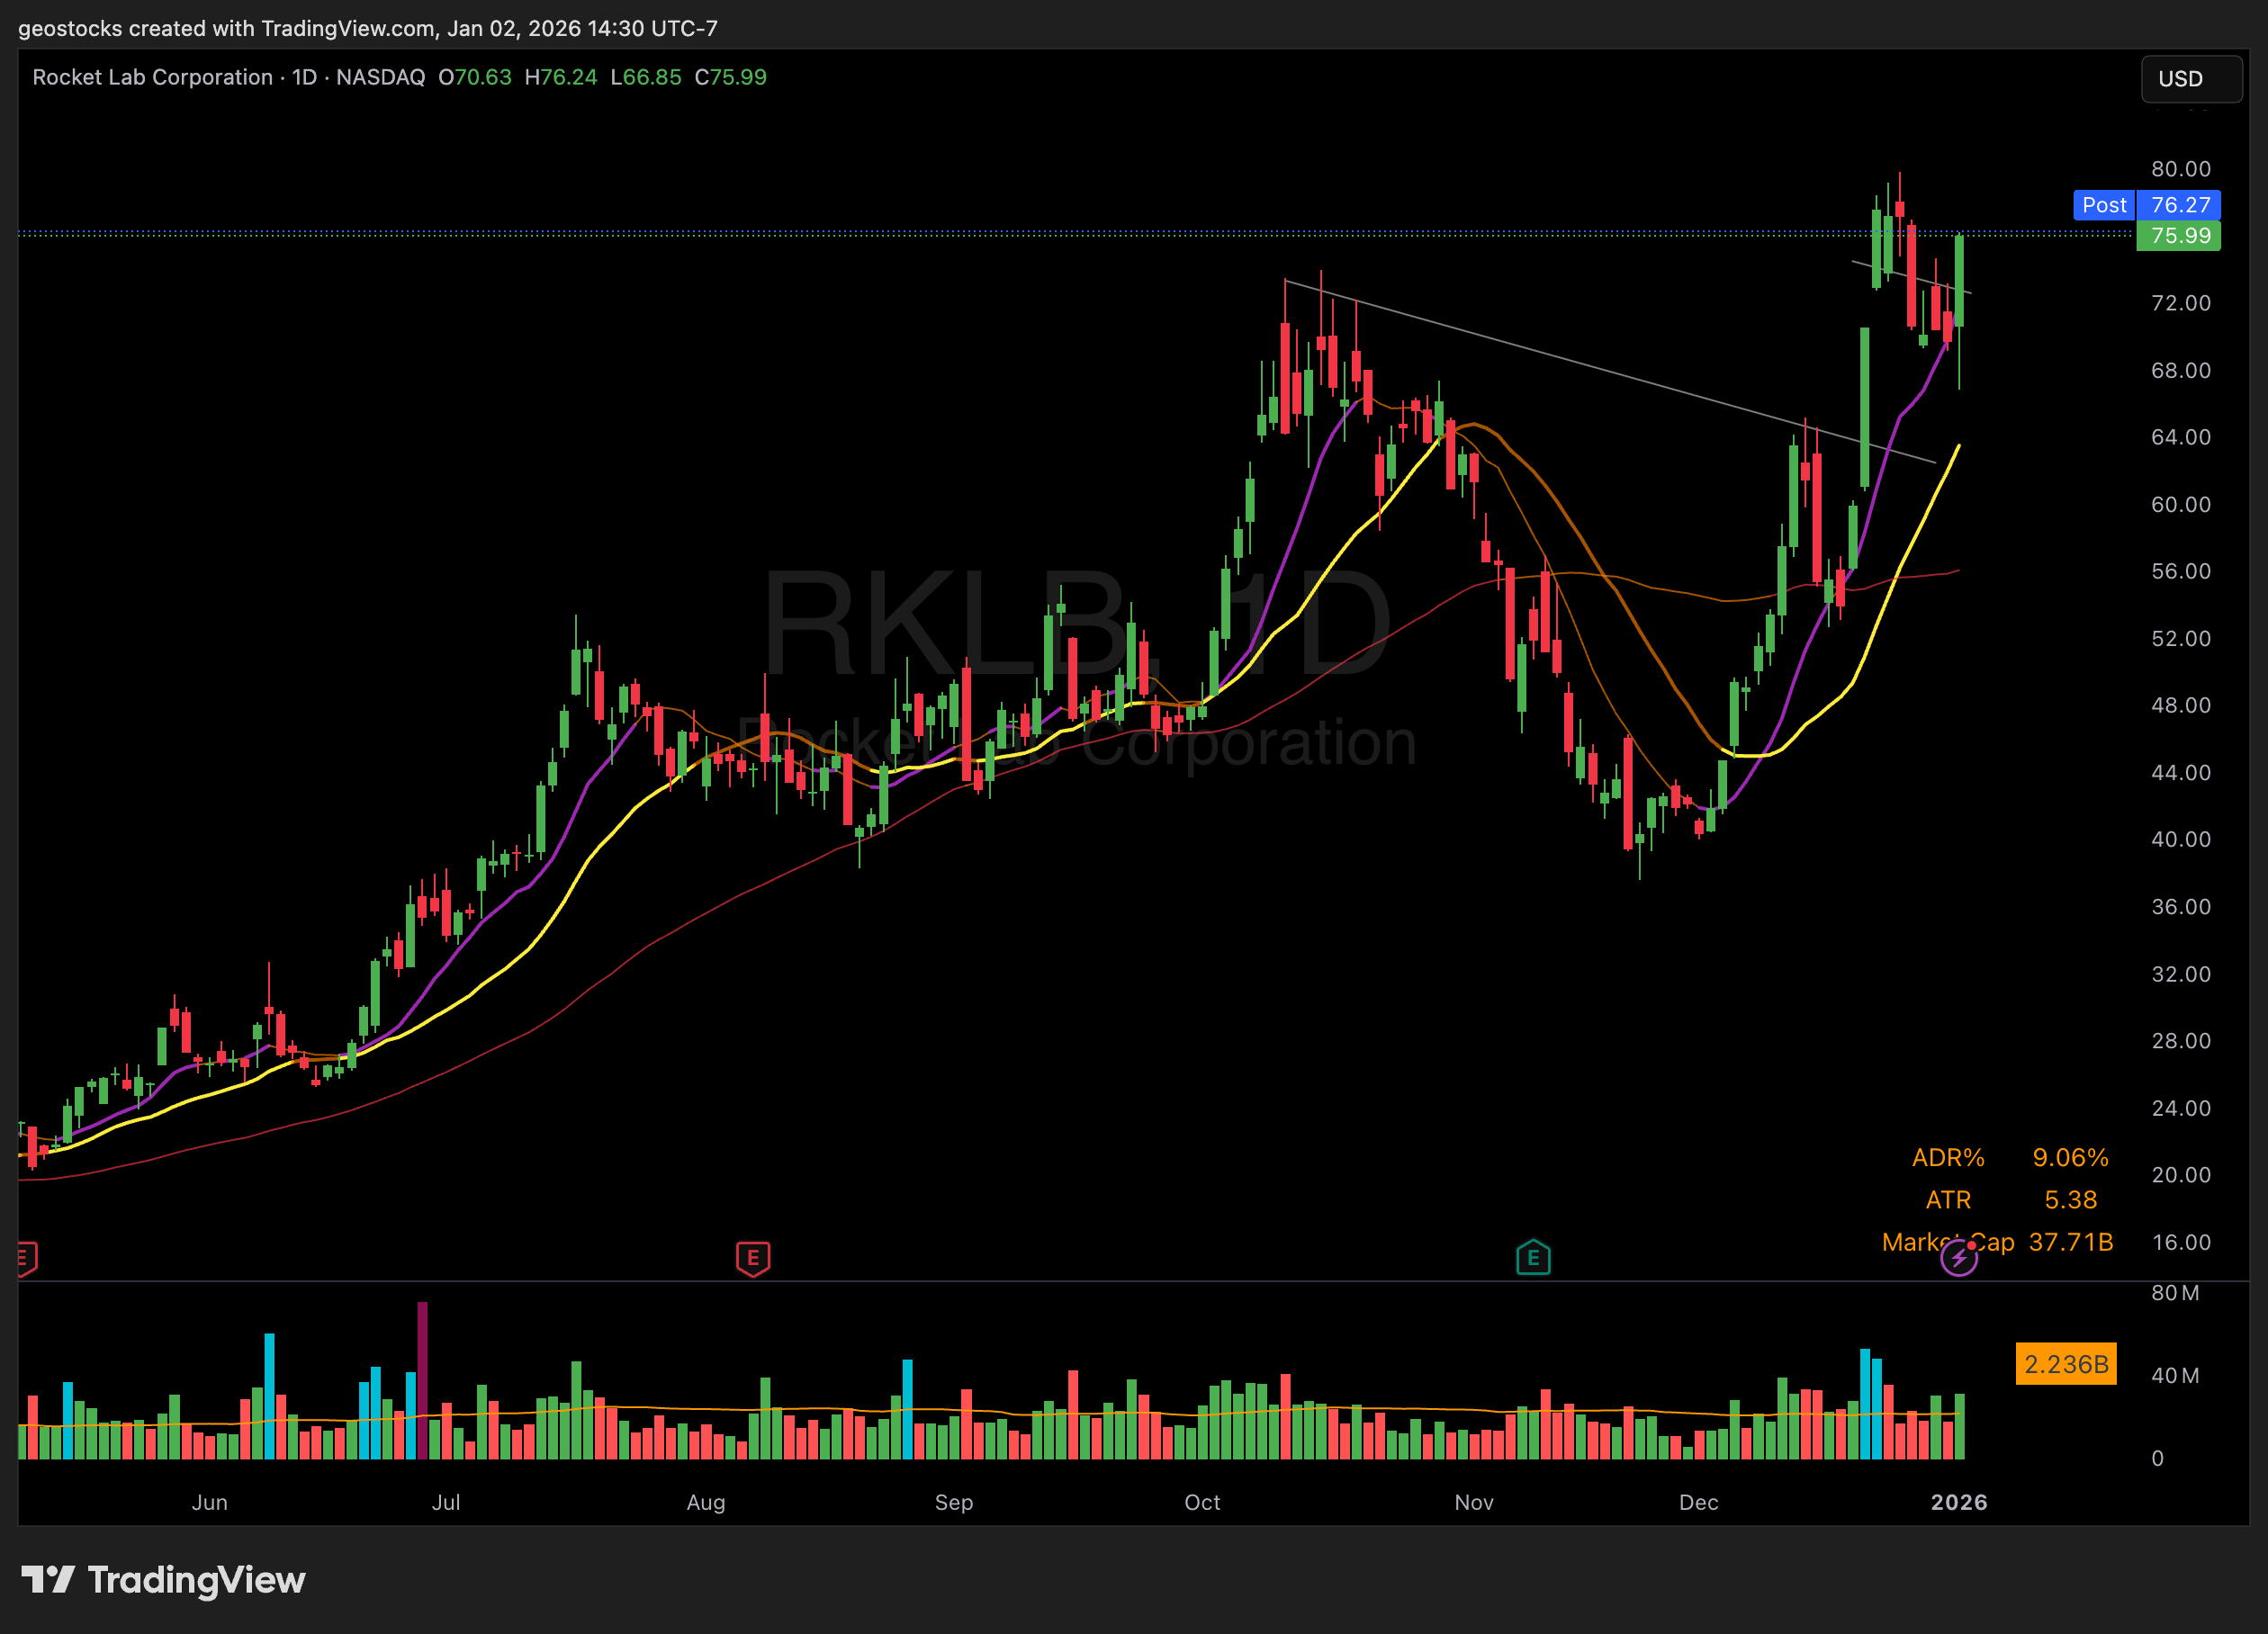Click the 2026 label on time axis

pyautogui.click(x=1958, y=1502)
